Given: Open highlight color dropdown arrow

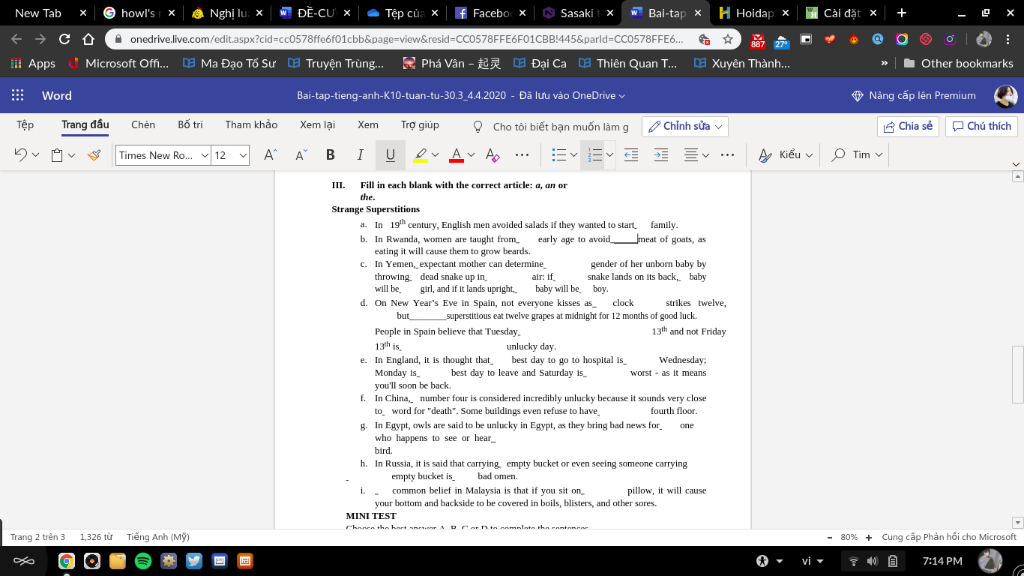Looking at the screenshot, I should [435, 155].
